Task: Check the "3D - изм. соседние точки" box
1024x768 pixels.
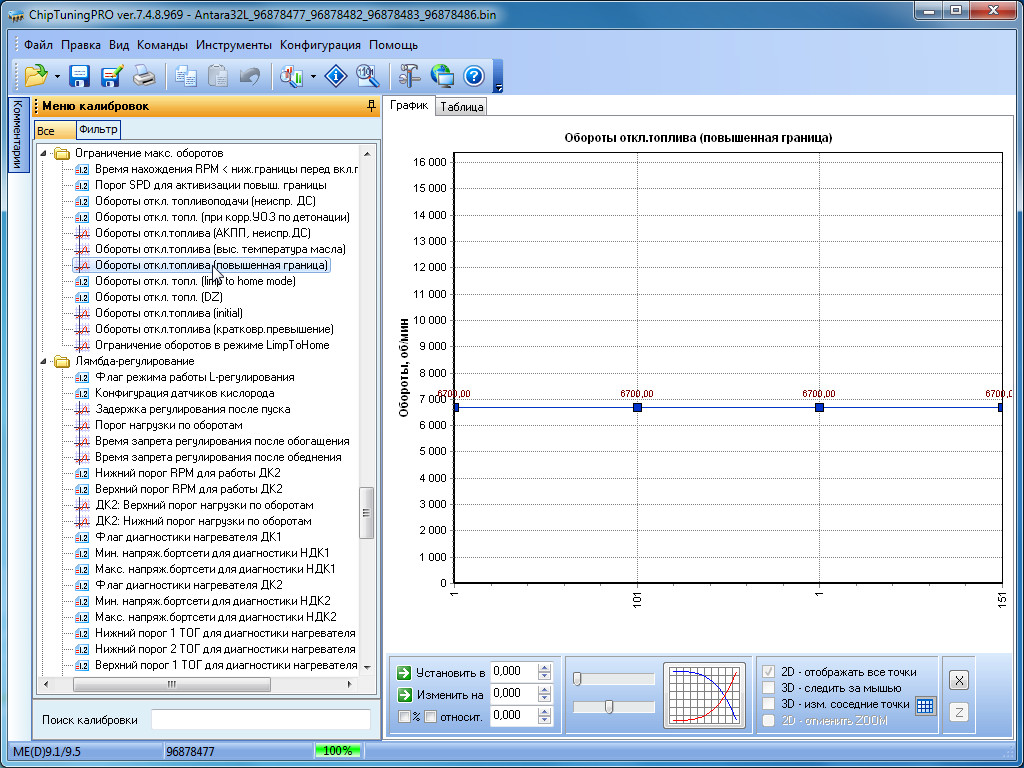Action: point(768,704)
